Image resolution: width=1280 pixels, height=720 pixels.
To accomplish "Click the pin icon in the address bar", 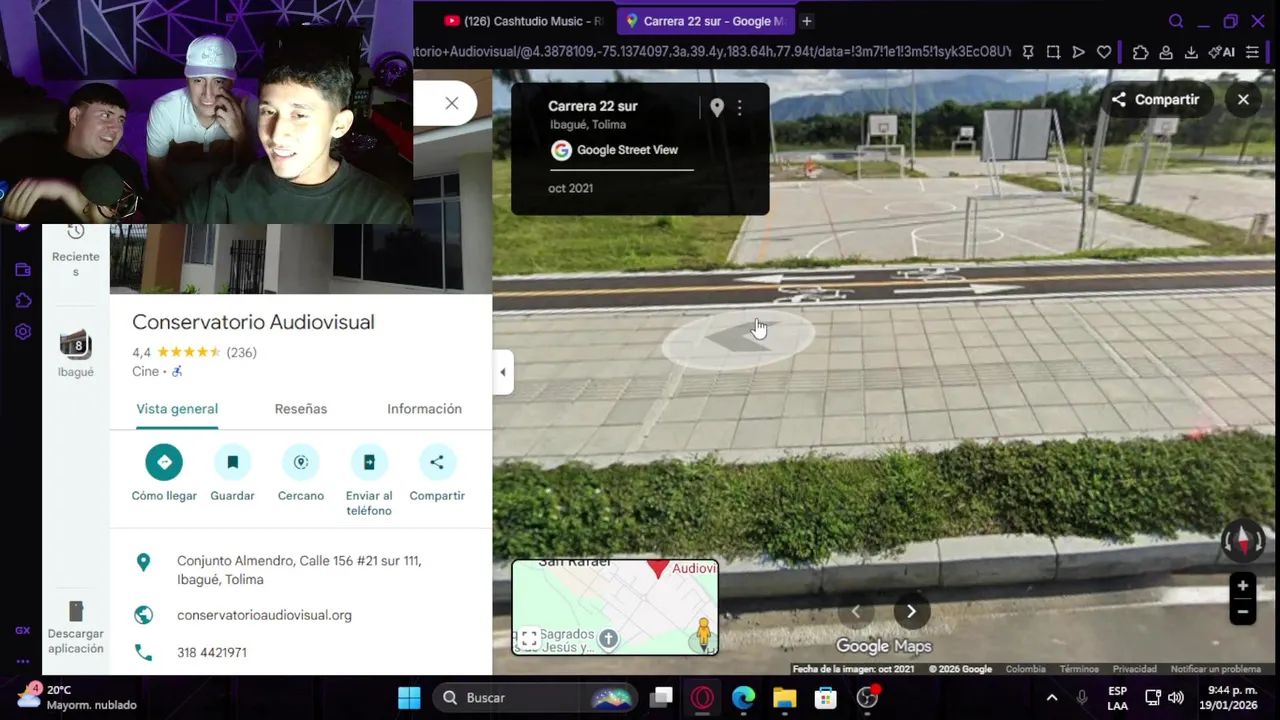I will 1028,52.
